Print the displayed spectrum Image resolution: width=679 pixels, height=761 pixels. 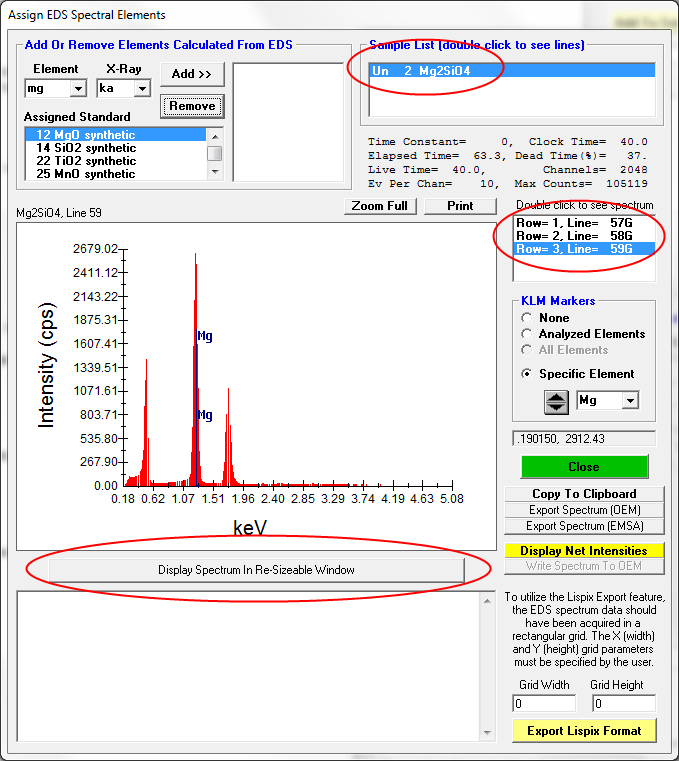click(x=460, y=206)
